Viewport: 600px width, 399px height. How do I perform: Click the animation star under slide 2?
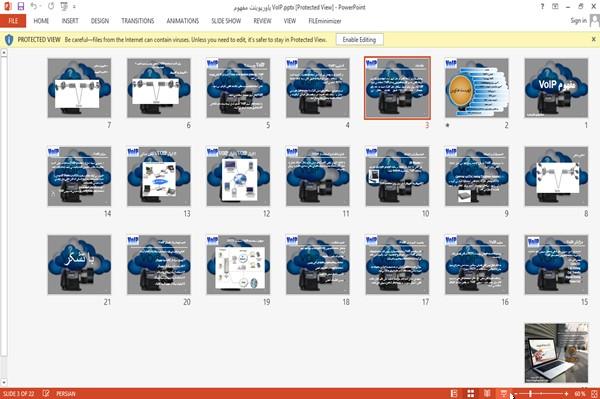tap(448, 125)
